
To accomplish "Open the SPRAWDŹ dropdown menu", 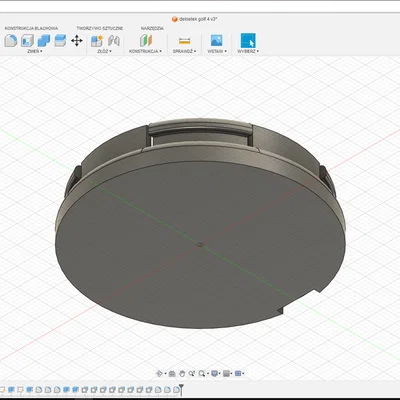I will tap(184, 51).
